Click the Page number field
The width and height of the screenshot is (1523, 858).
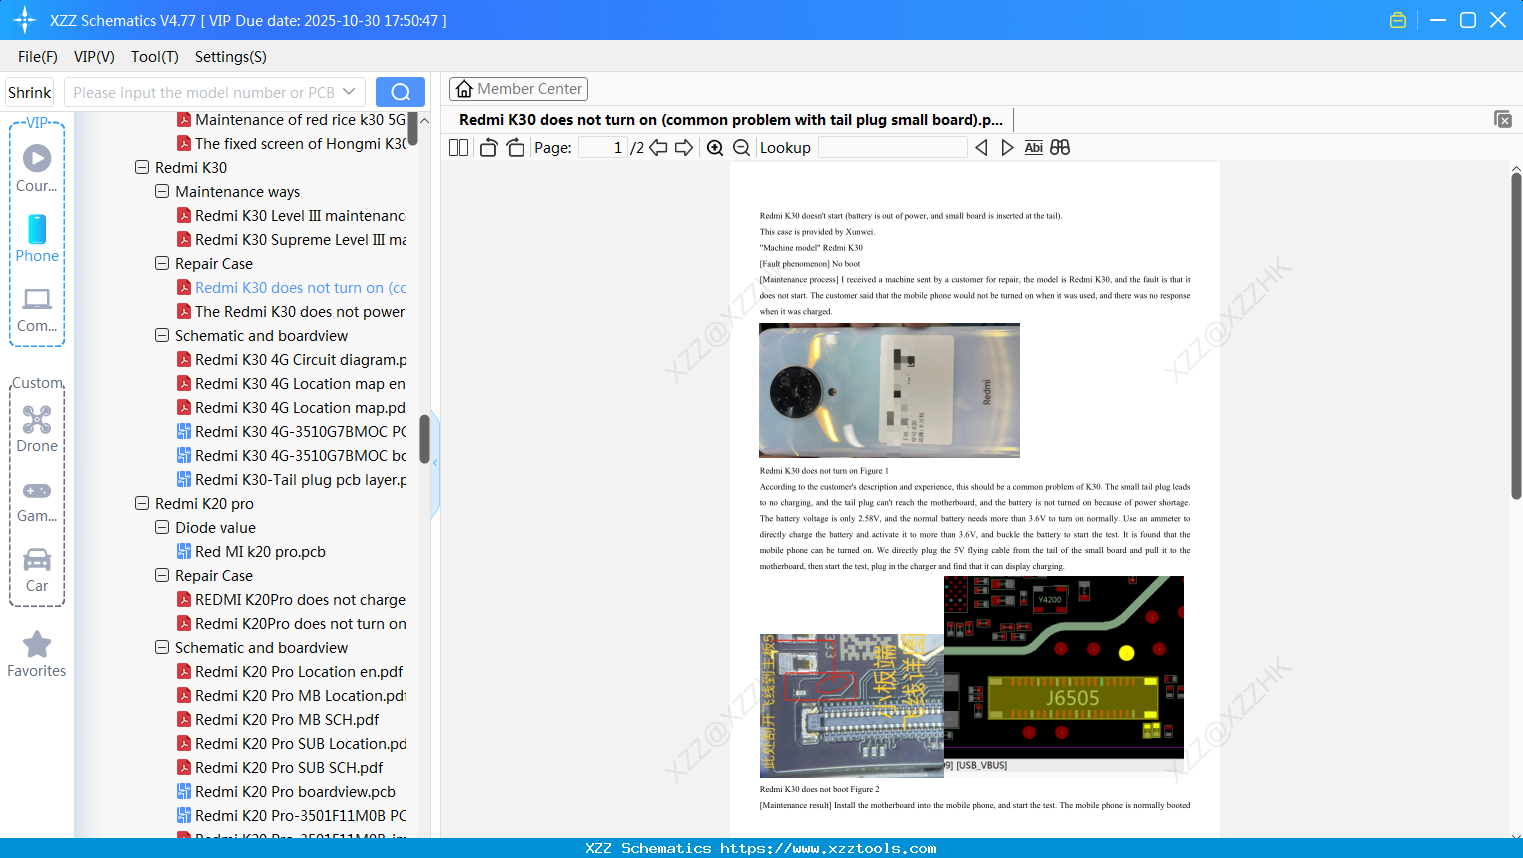[x=602, y=148]
